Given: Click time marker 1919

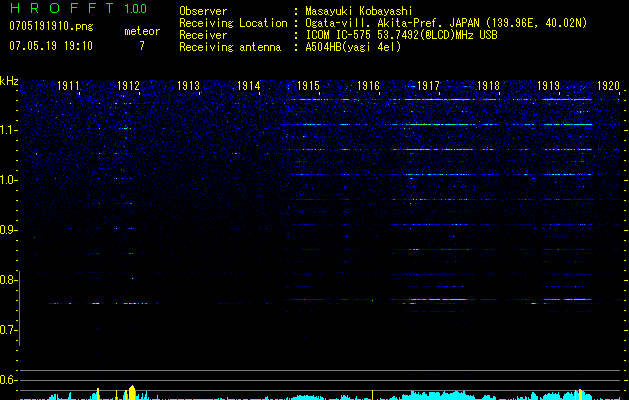Looking at the screenshot, I should pyautogui.click(x=548, y=85).
